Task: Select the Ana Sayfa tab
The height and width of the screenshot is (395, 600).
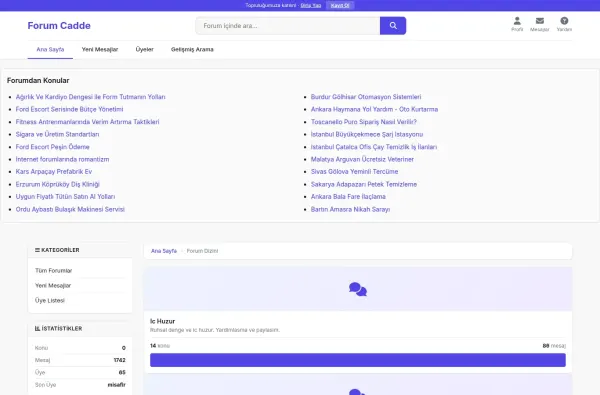Action: (50, 49)
